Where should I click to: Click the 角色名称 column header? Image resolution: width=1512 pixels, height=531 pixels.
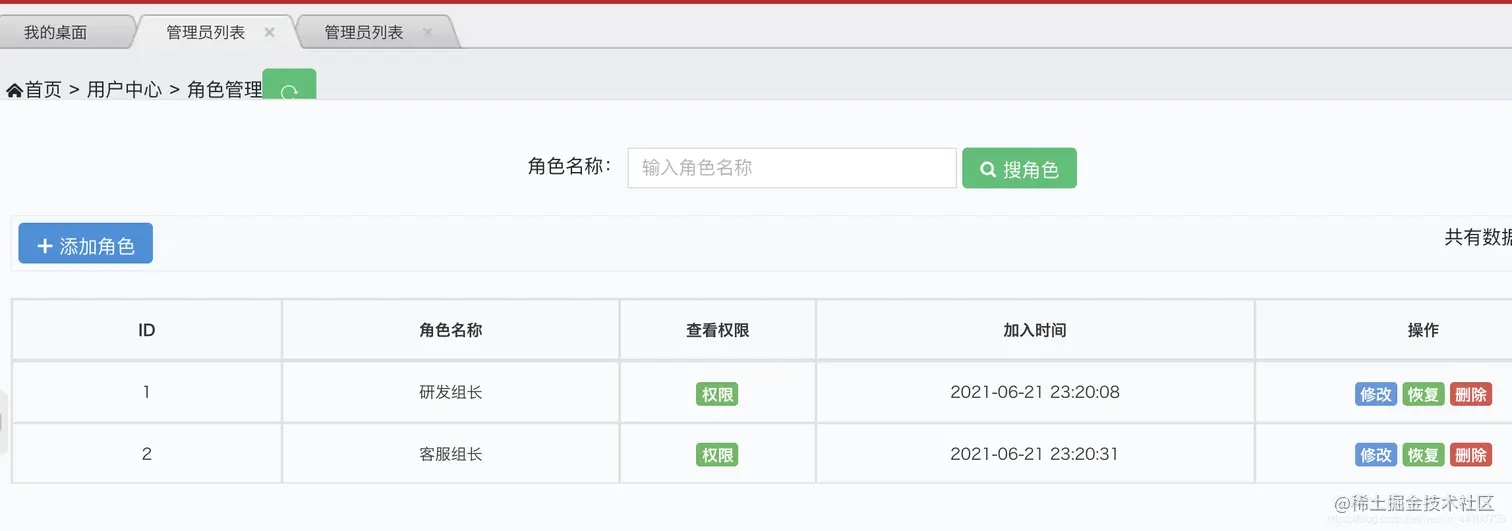coord(451,330)
